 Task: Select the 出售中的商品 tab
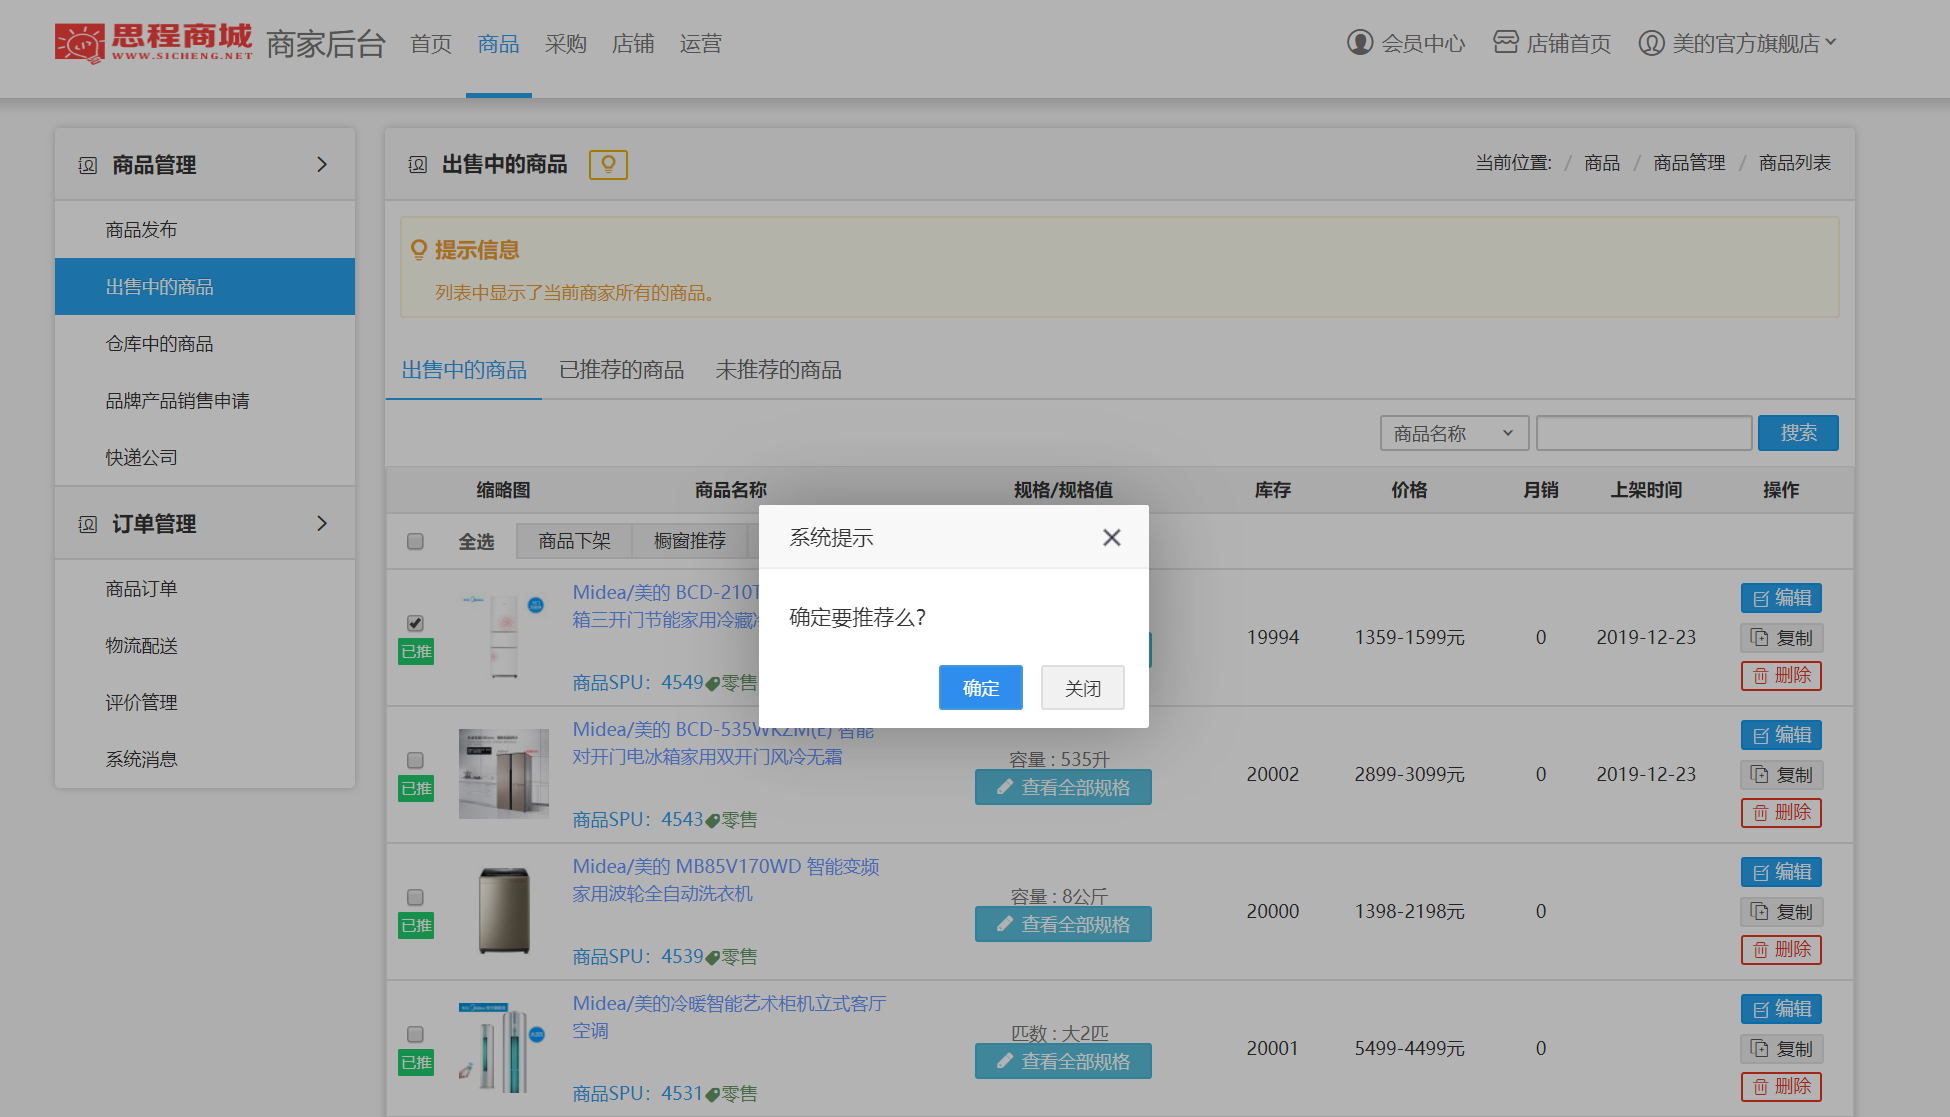point(464,370)
